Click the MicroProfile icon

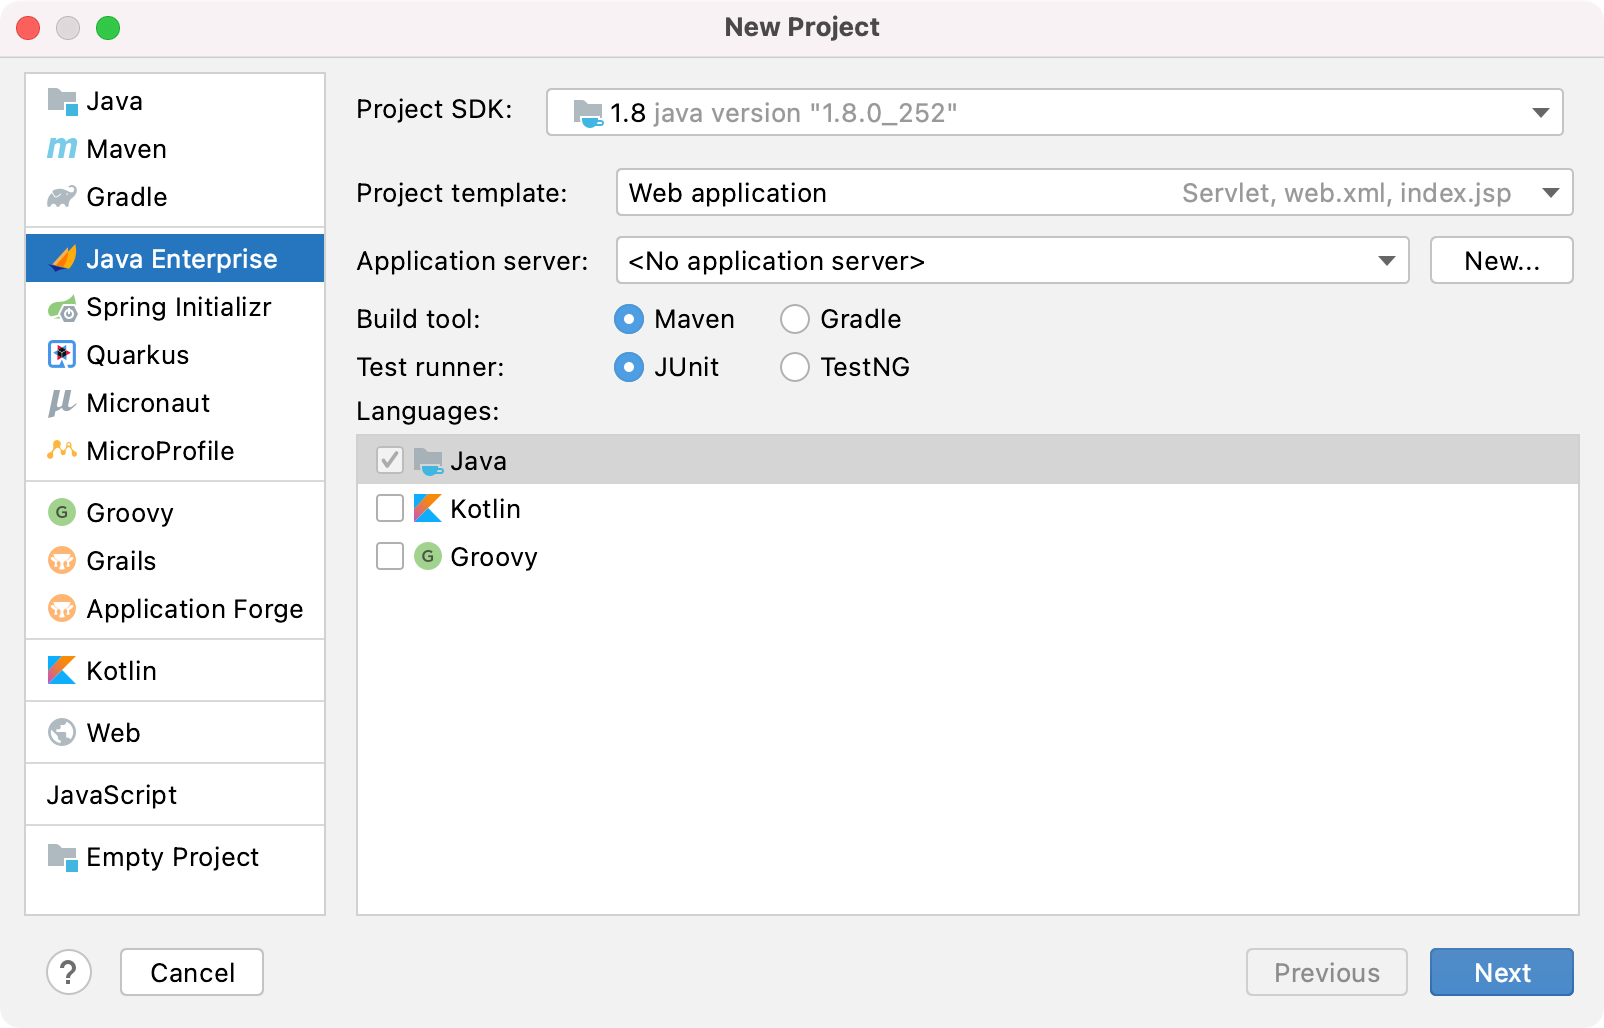(x=62, y=451)
